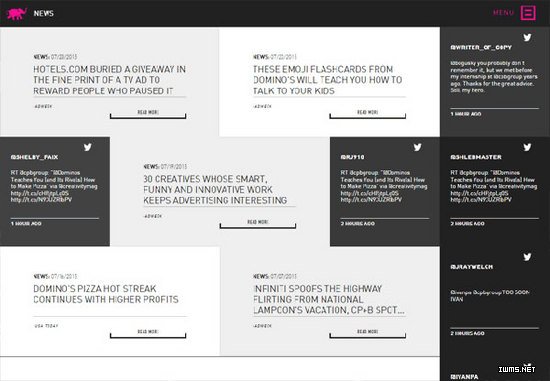Read more on Infiniti spoofs article
The height and width of the screenshot is (381, 550).
[368, 334]
